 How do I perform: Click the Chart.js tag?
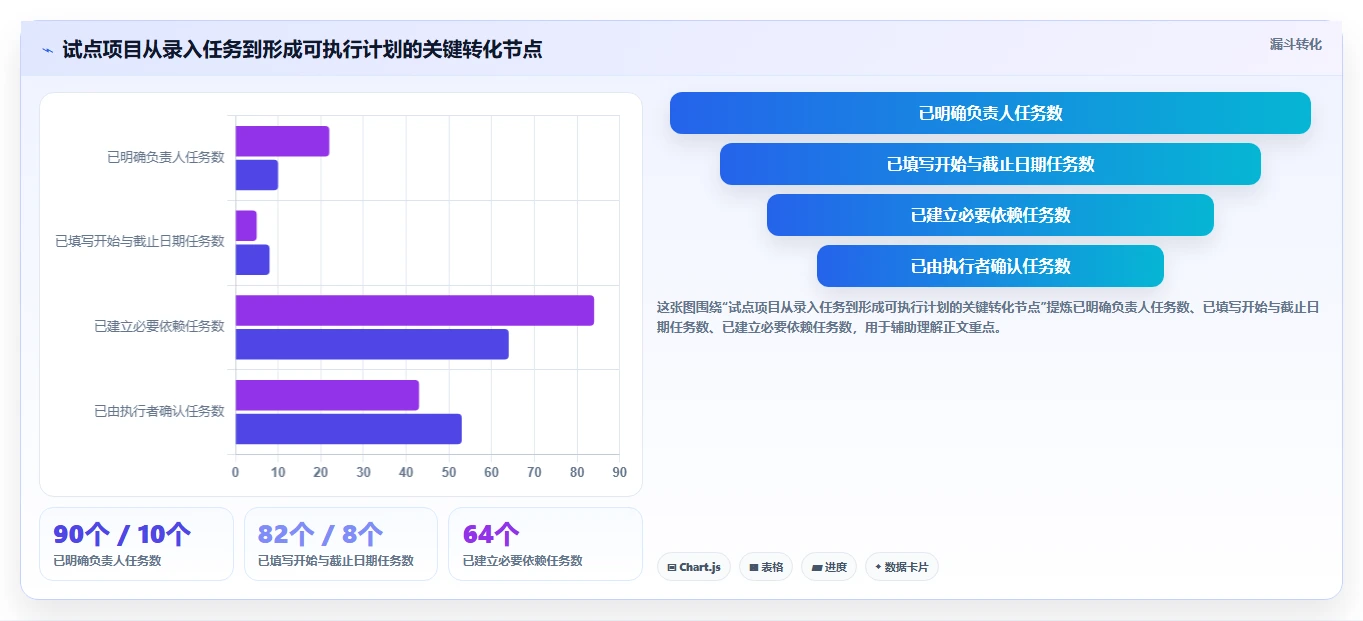pos(694,567)
